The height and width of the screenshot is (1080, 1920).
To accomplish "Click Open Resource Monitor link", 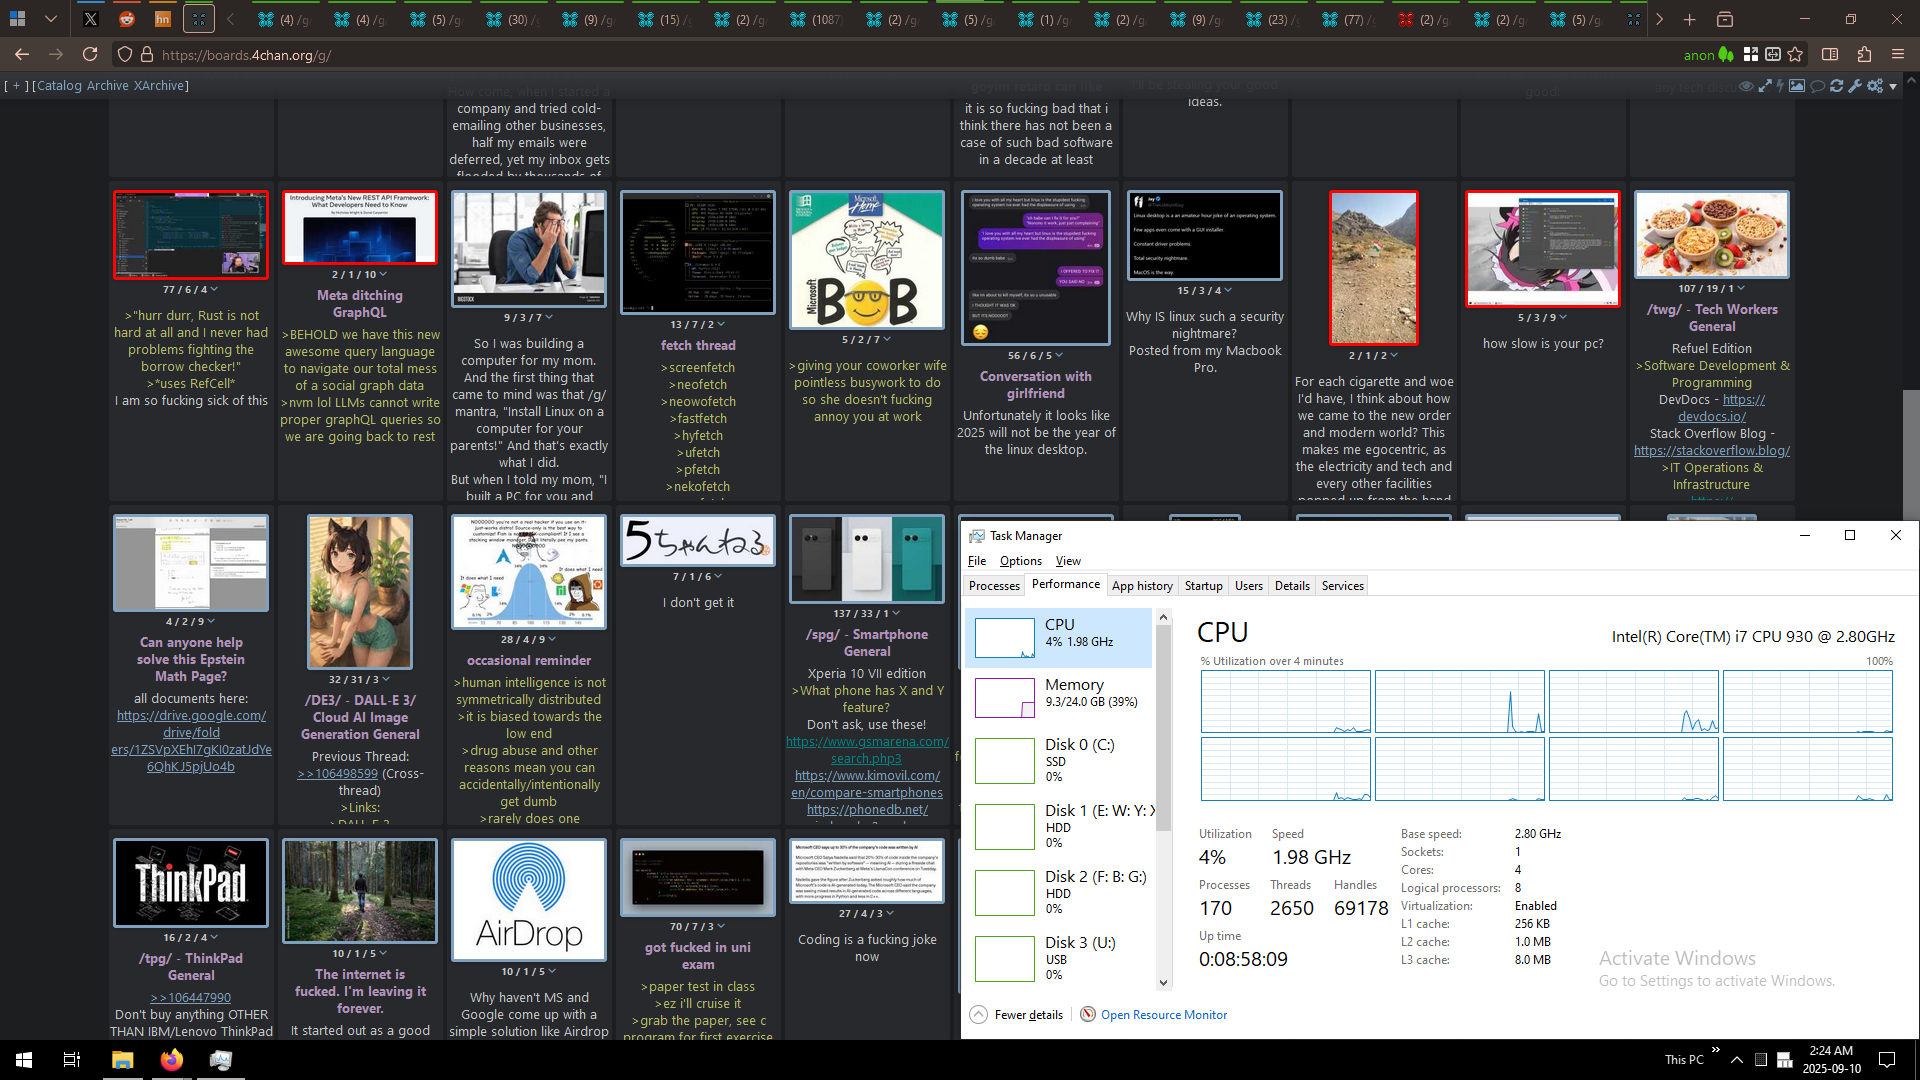I will [x=1163, y=1014].
